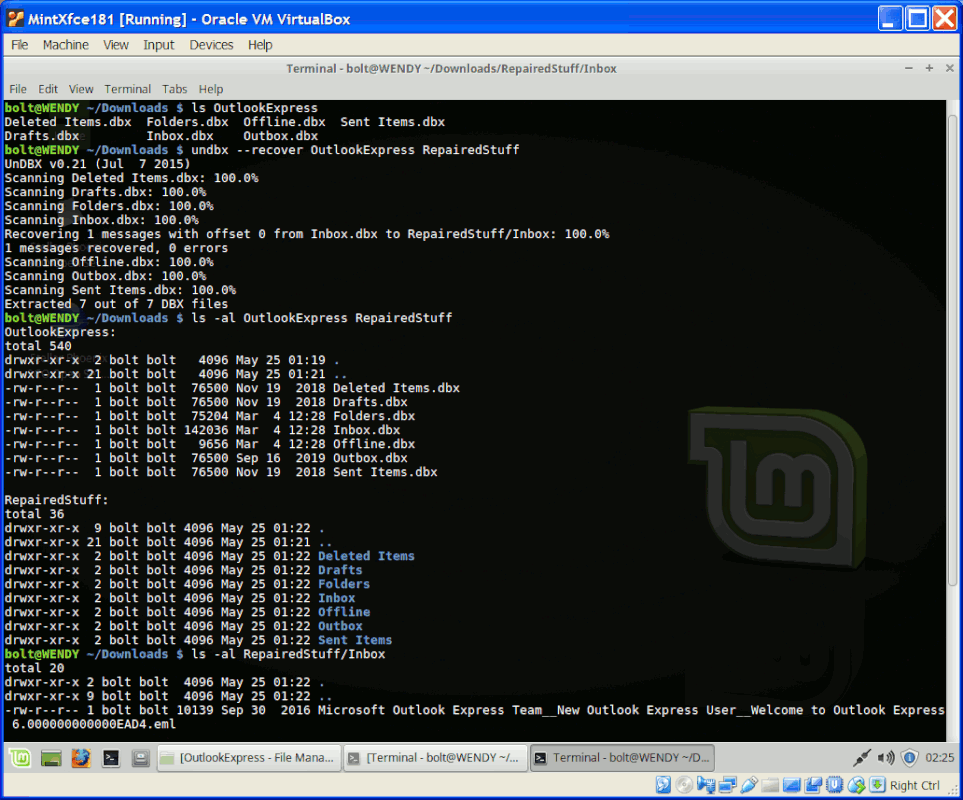
Task: Switch to the bracketed Terminal taskbar window
Action: tap(435, 758)
